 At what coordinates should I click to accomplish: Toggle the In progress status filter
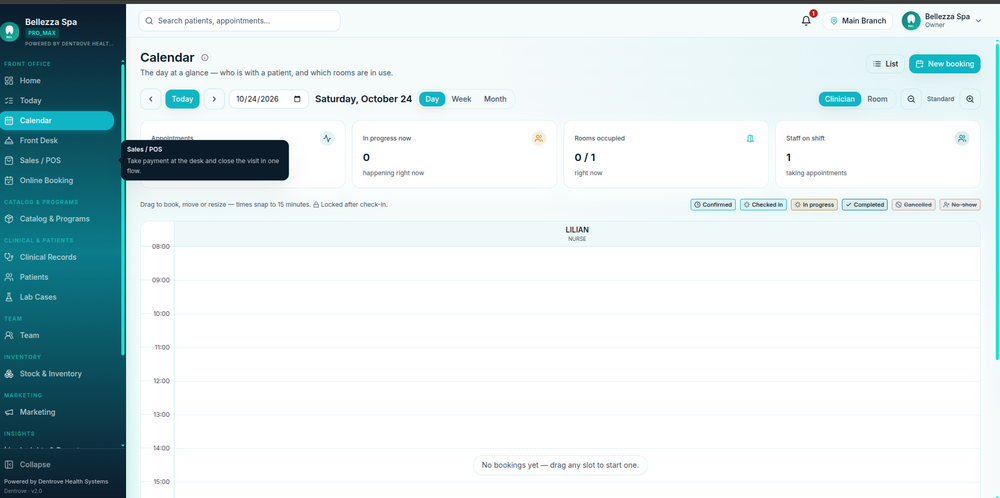click(x=814, y=205)
